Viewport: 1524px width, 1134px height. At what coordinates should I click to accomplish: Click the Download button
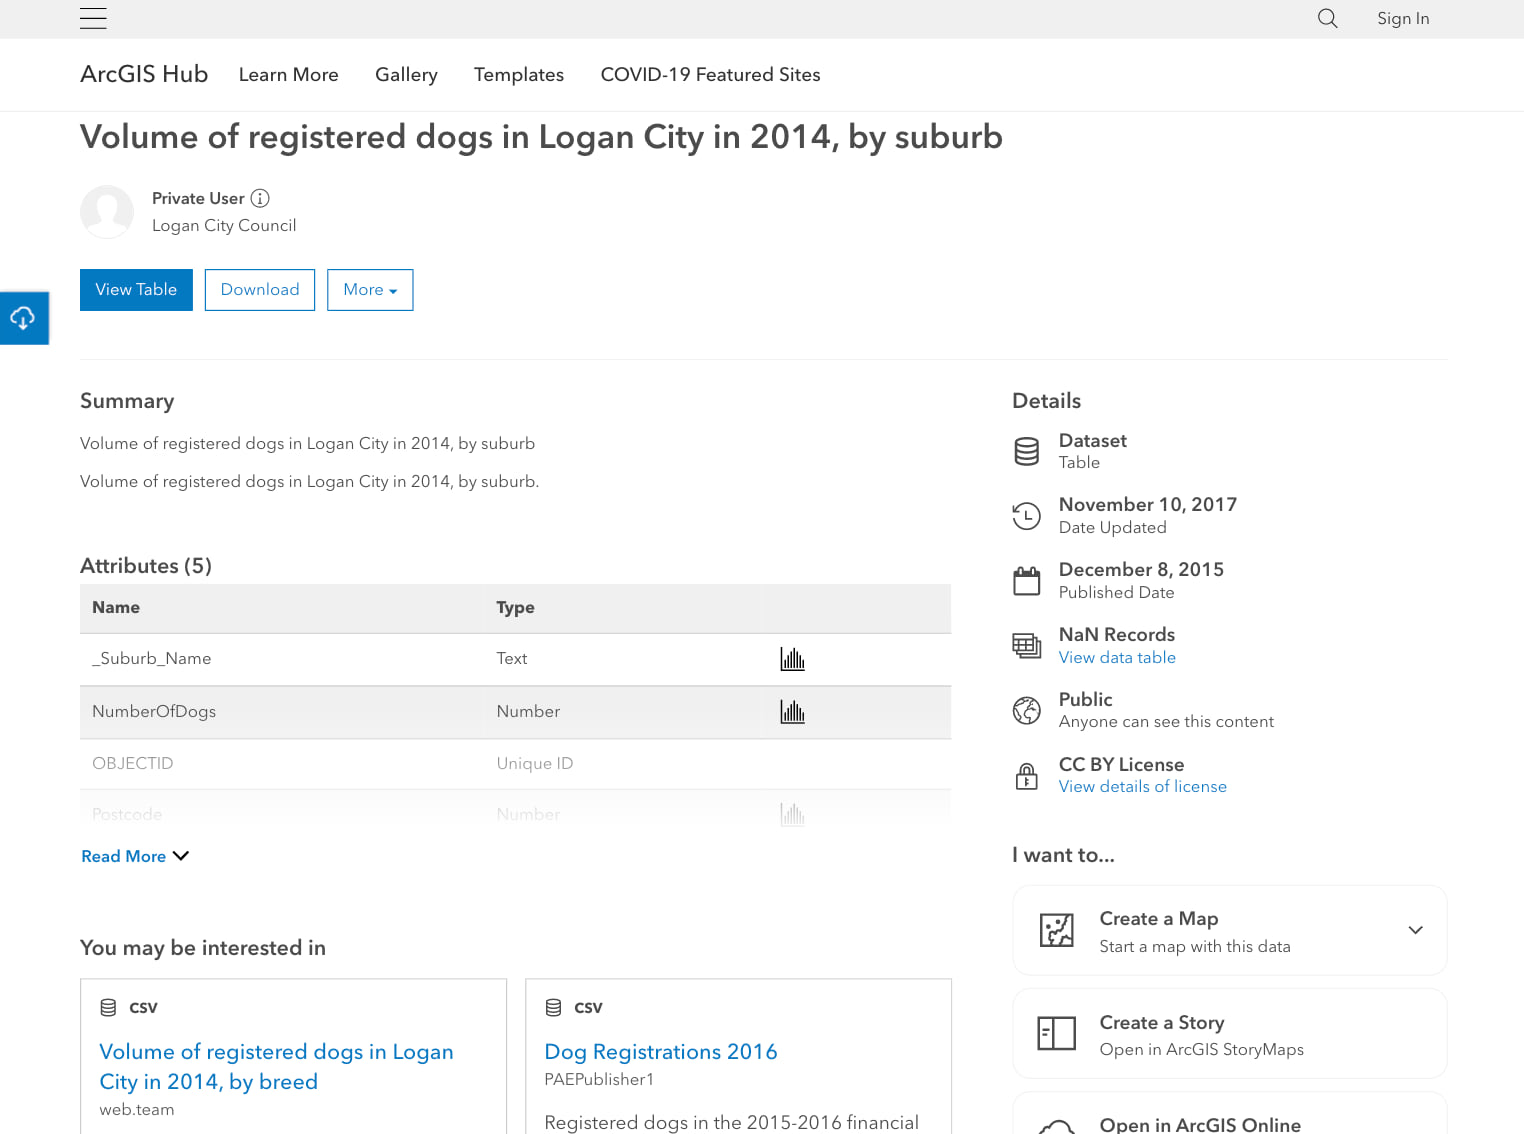pyautogui.click(x=260, y=290)
